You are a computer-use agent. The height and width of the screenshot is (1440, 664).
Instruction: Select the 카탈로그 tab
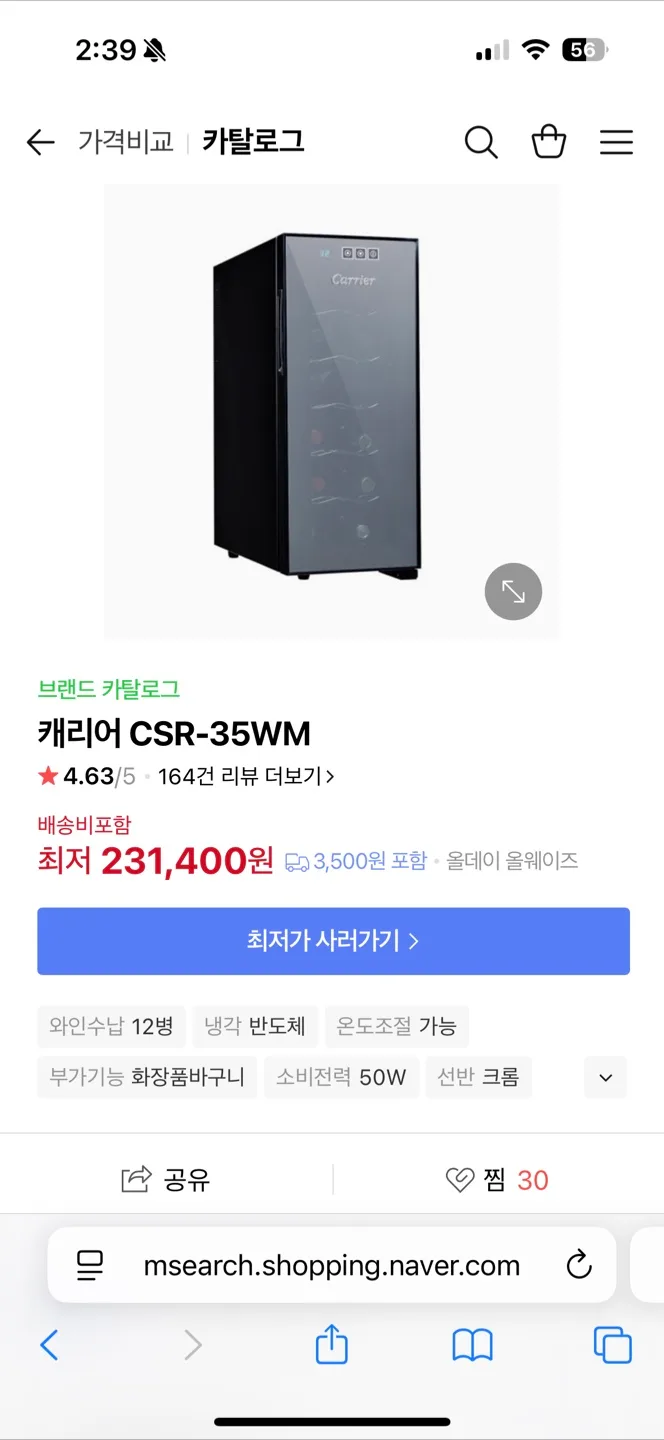[x=253, y=142]
